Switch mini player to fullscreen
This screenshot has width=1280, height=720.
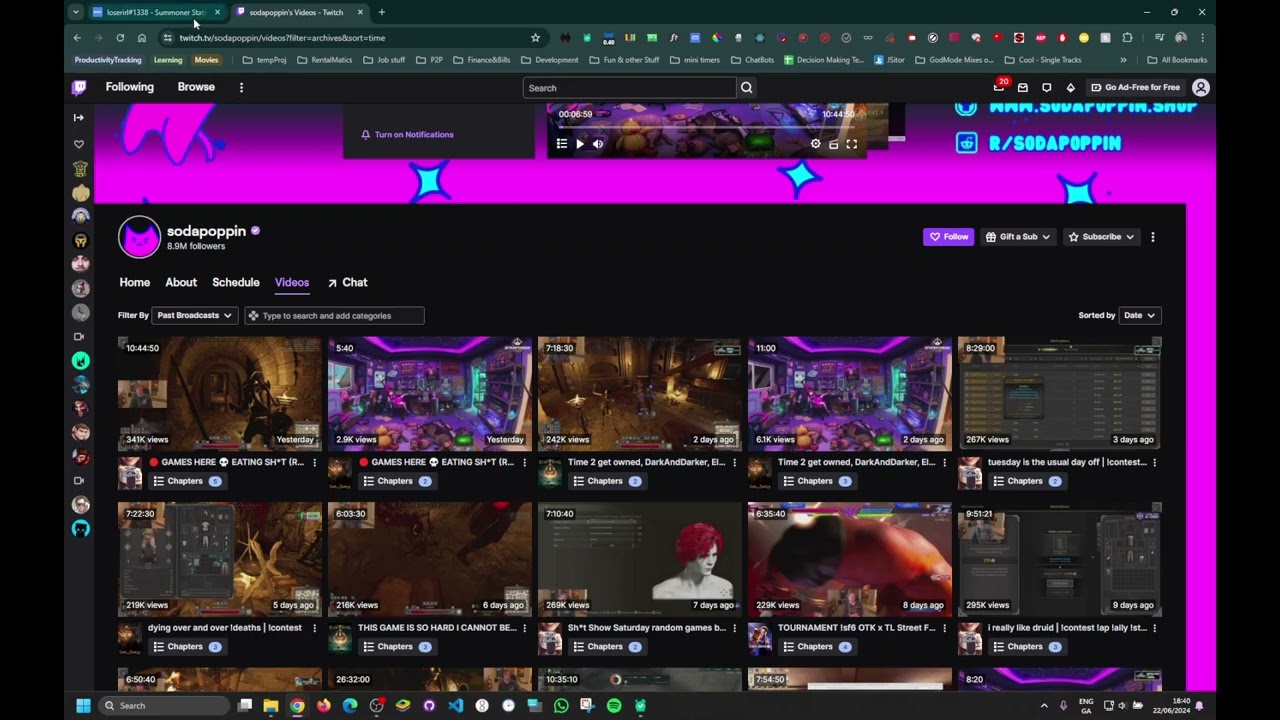point(852,144)
